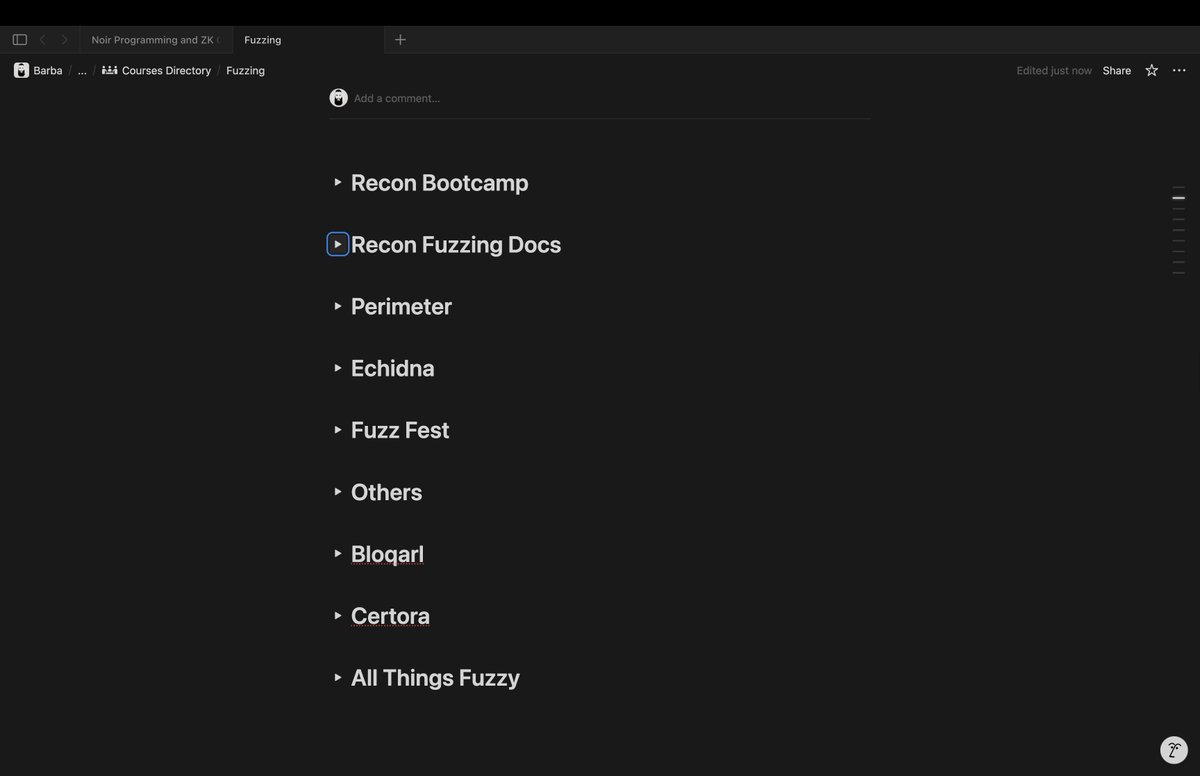The width and height of the screenshot is (1200, 776).
Task: Switch to Noir Programming and ZK tab
Action: pos(155,40)
